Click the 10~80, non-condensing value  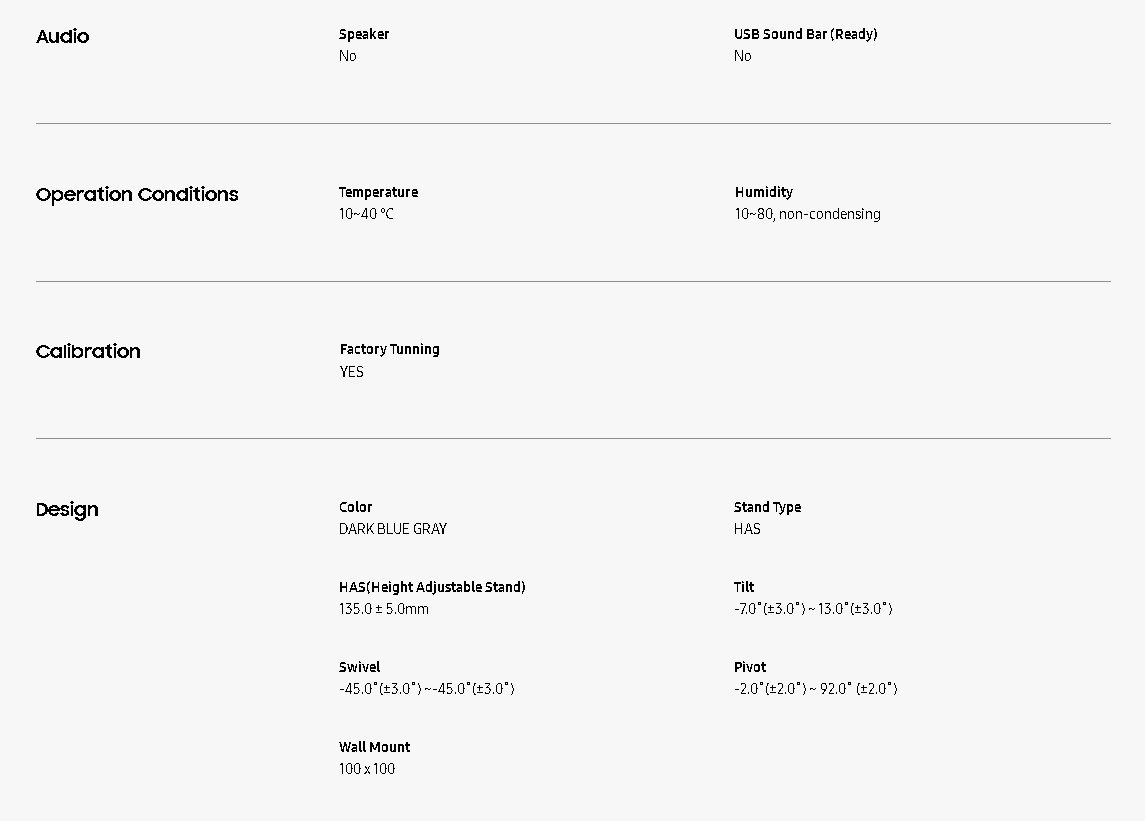coord(807,214)
